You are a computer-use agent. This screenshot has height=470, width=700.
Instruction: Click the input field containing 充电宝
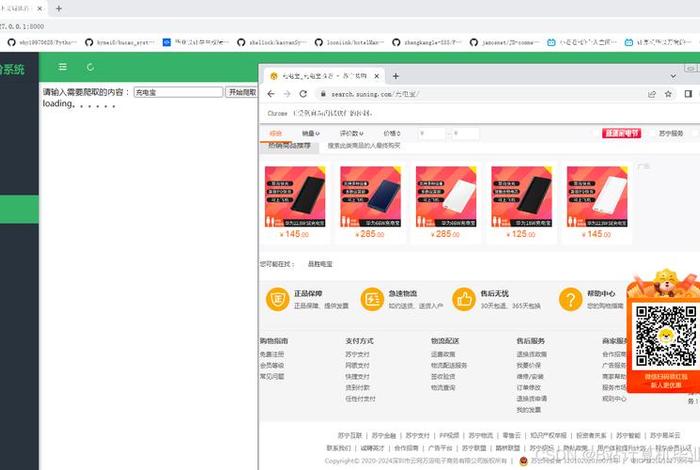[178, 92]
